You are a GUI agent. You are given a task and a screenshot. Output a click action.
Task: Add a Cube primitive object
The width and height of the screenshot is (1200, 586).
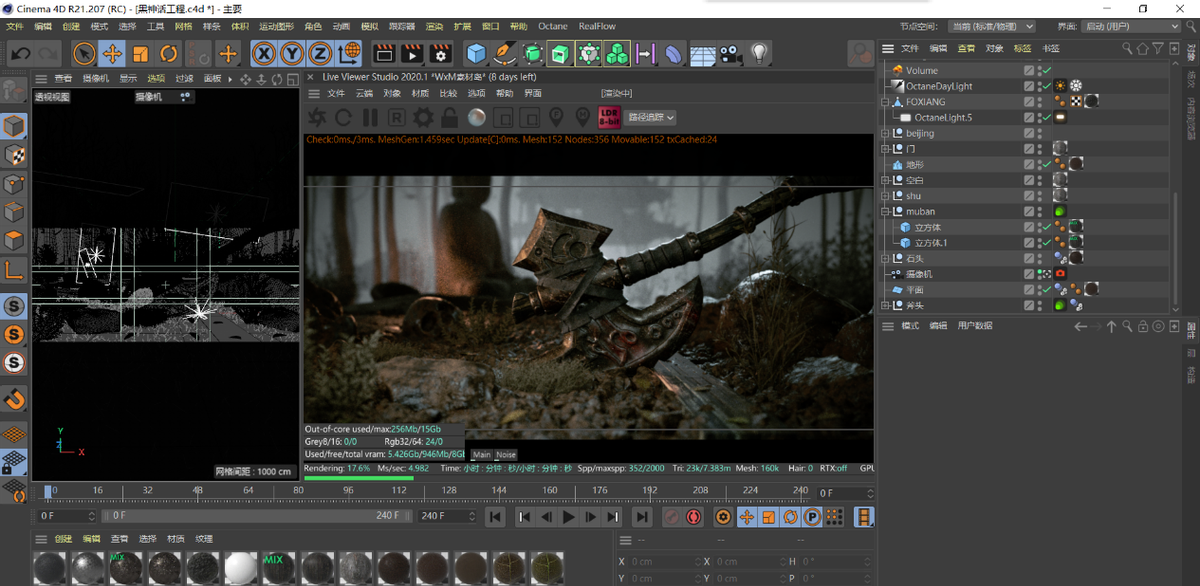click(476, 53)
